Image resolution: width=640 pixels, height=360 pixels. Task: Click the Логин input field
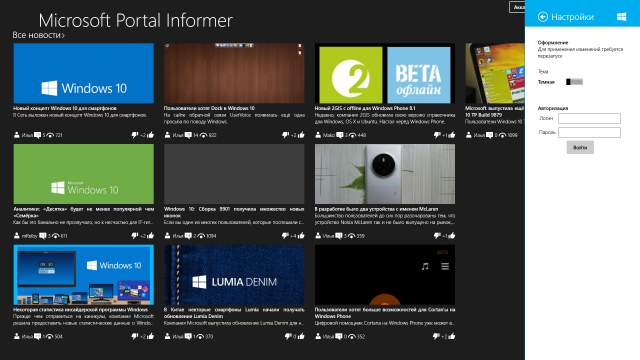coord(589,118)
